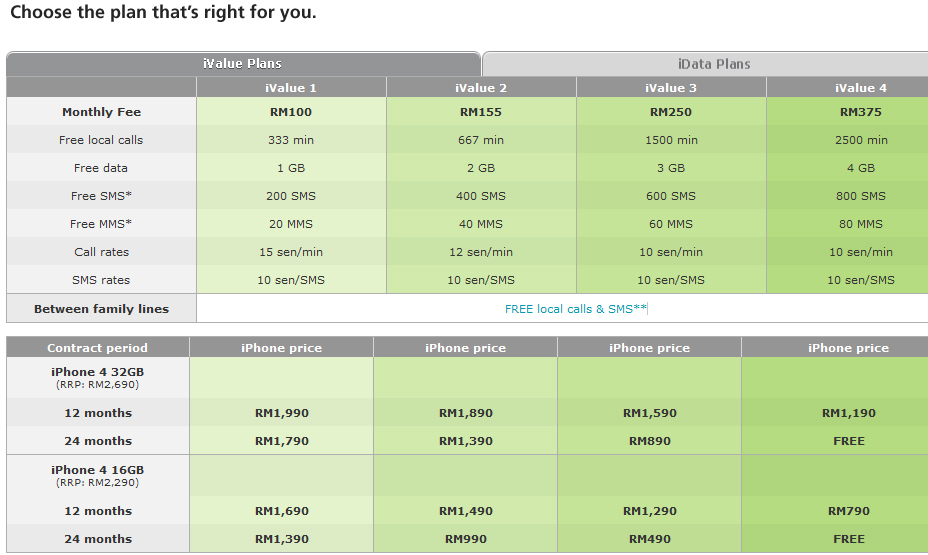Select the iPhone 4 16GB row heading
Image resolution: width=928 pixels, height=555 pixels.
point(98,476)
